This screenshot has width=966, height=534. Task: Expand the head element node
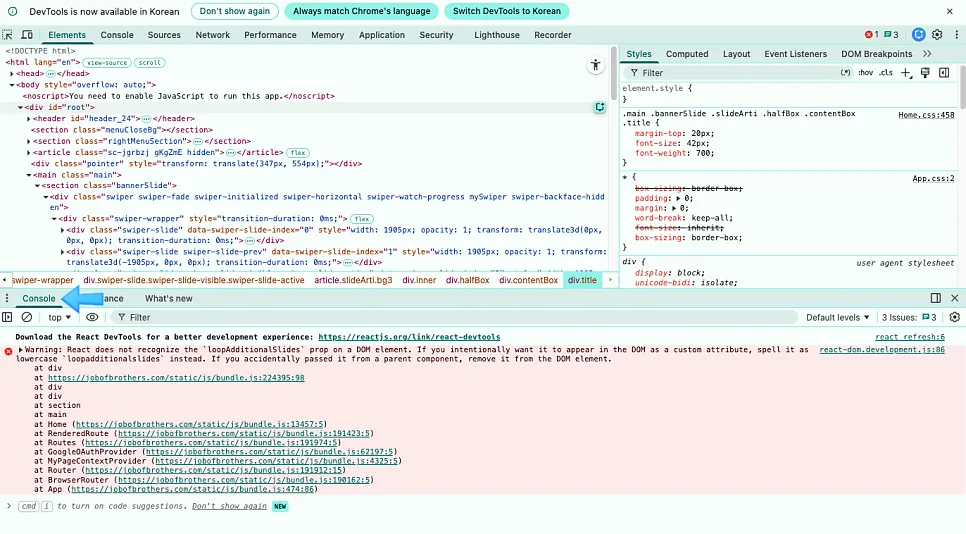(x=12, y=73)
